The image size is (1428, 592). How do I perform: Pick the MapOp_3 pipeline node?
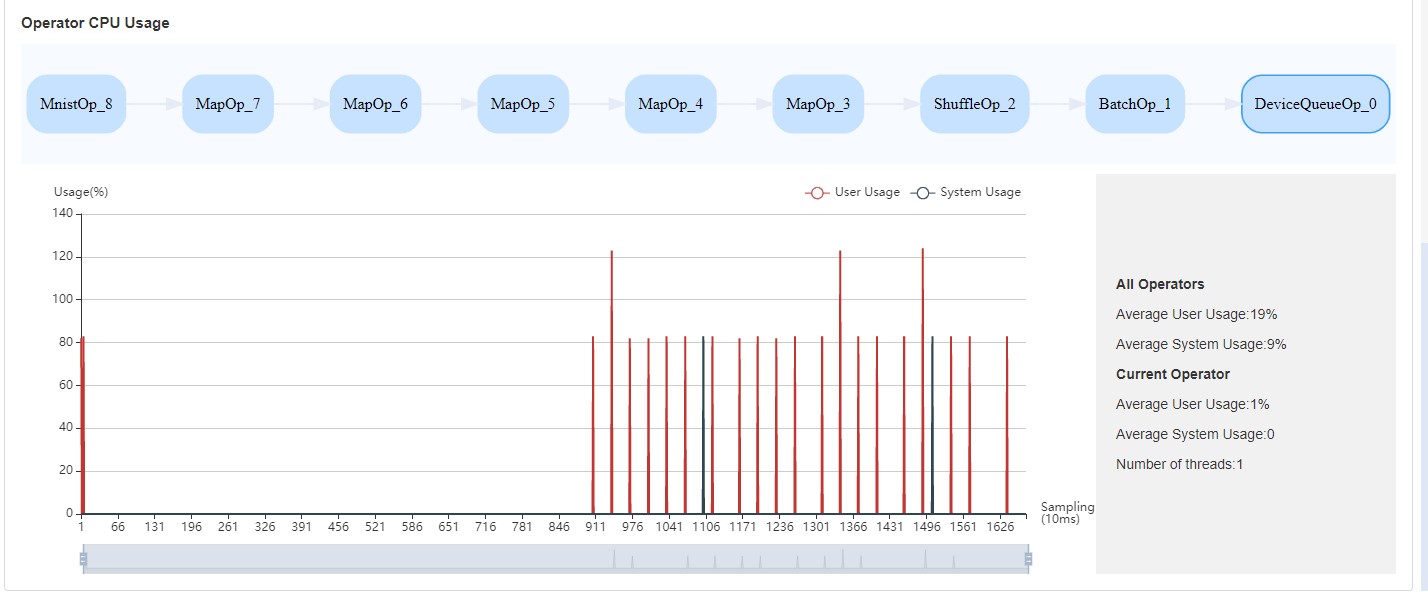click(x=818, y=104)
